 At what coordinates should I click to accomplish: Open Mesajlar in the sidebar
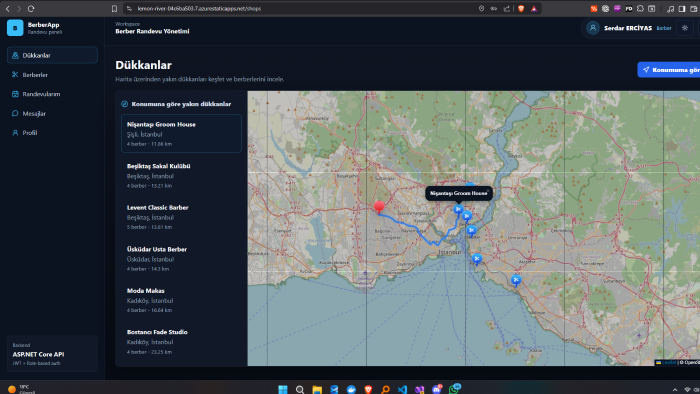[52, 113]
